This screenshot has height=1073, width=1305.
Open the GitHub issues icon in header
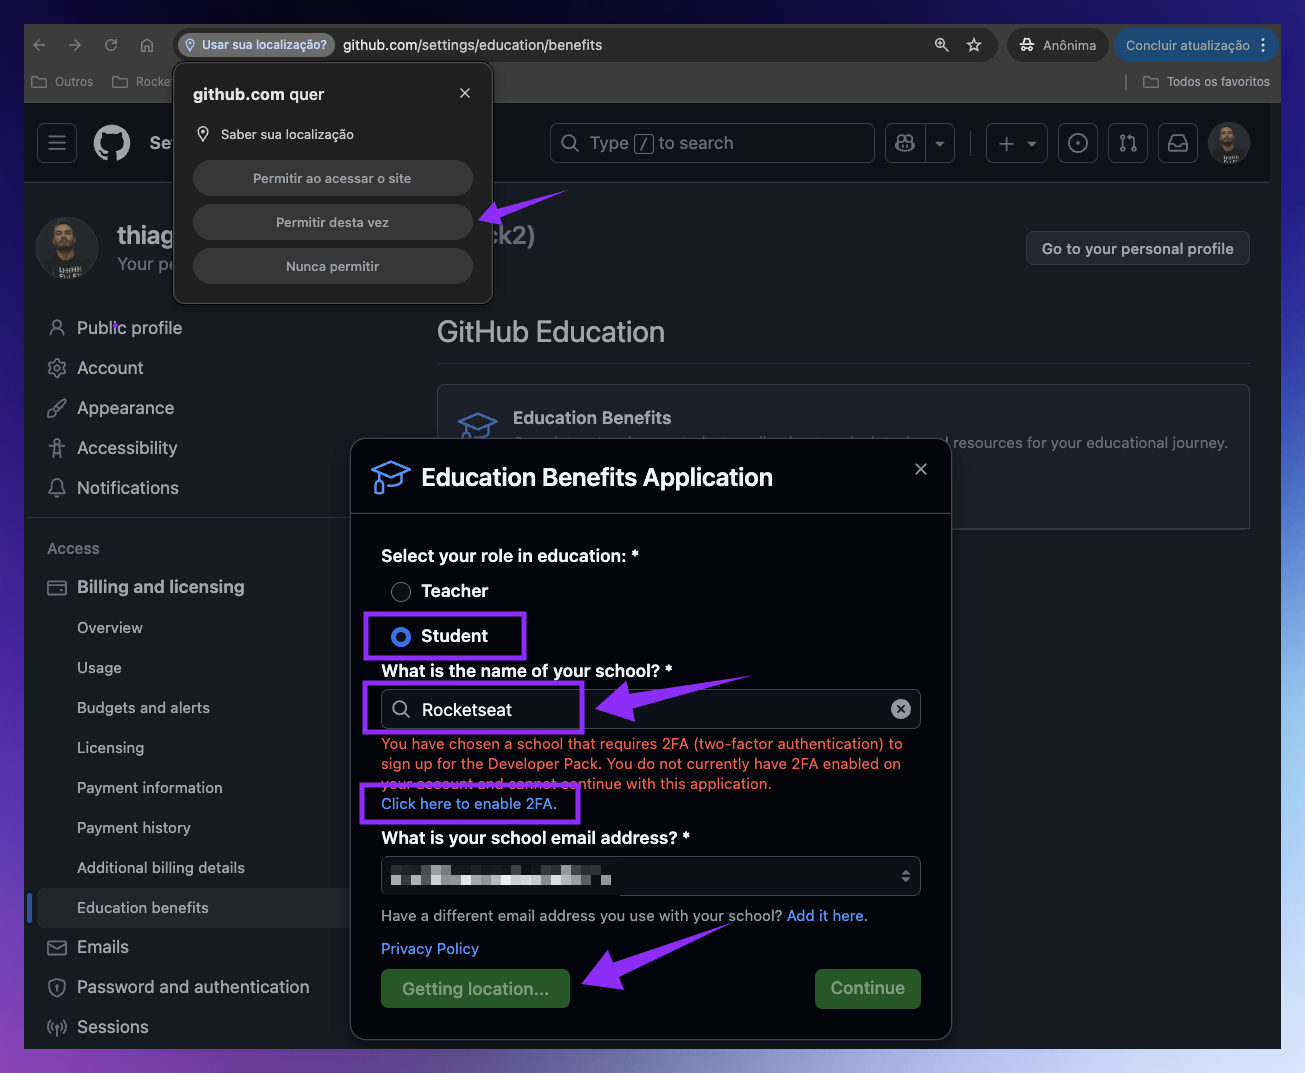[x=1078, y=143]
